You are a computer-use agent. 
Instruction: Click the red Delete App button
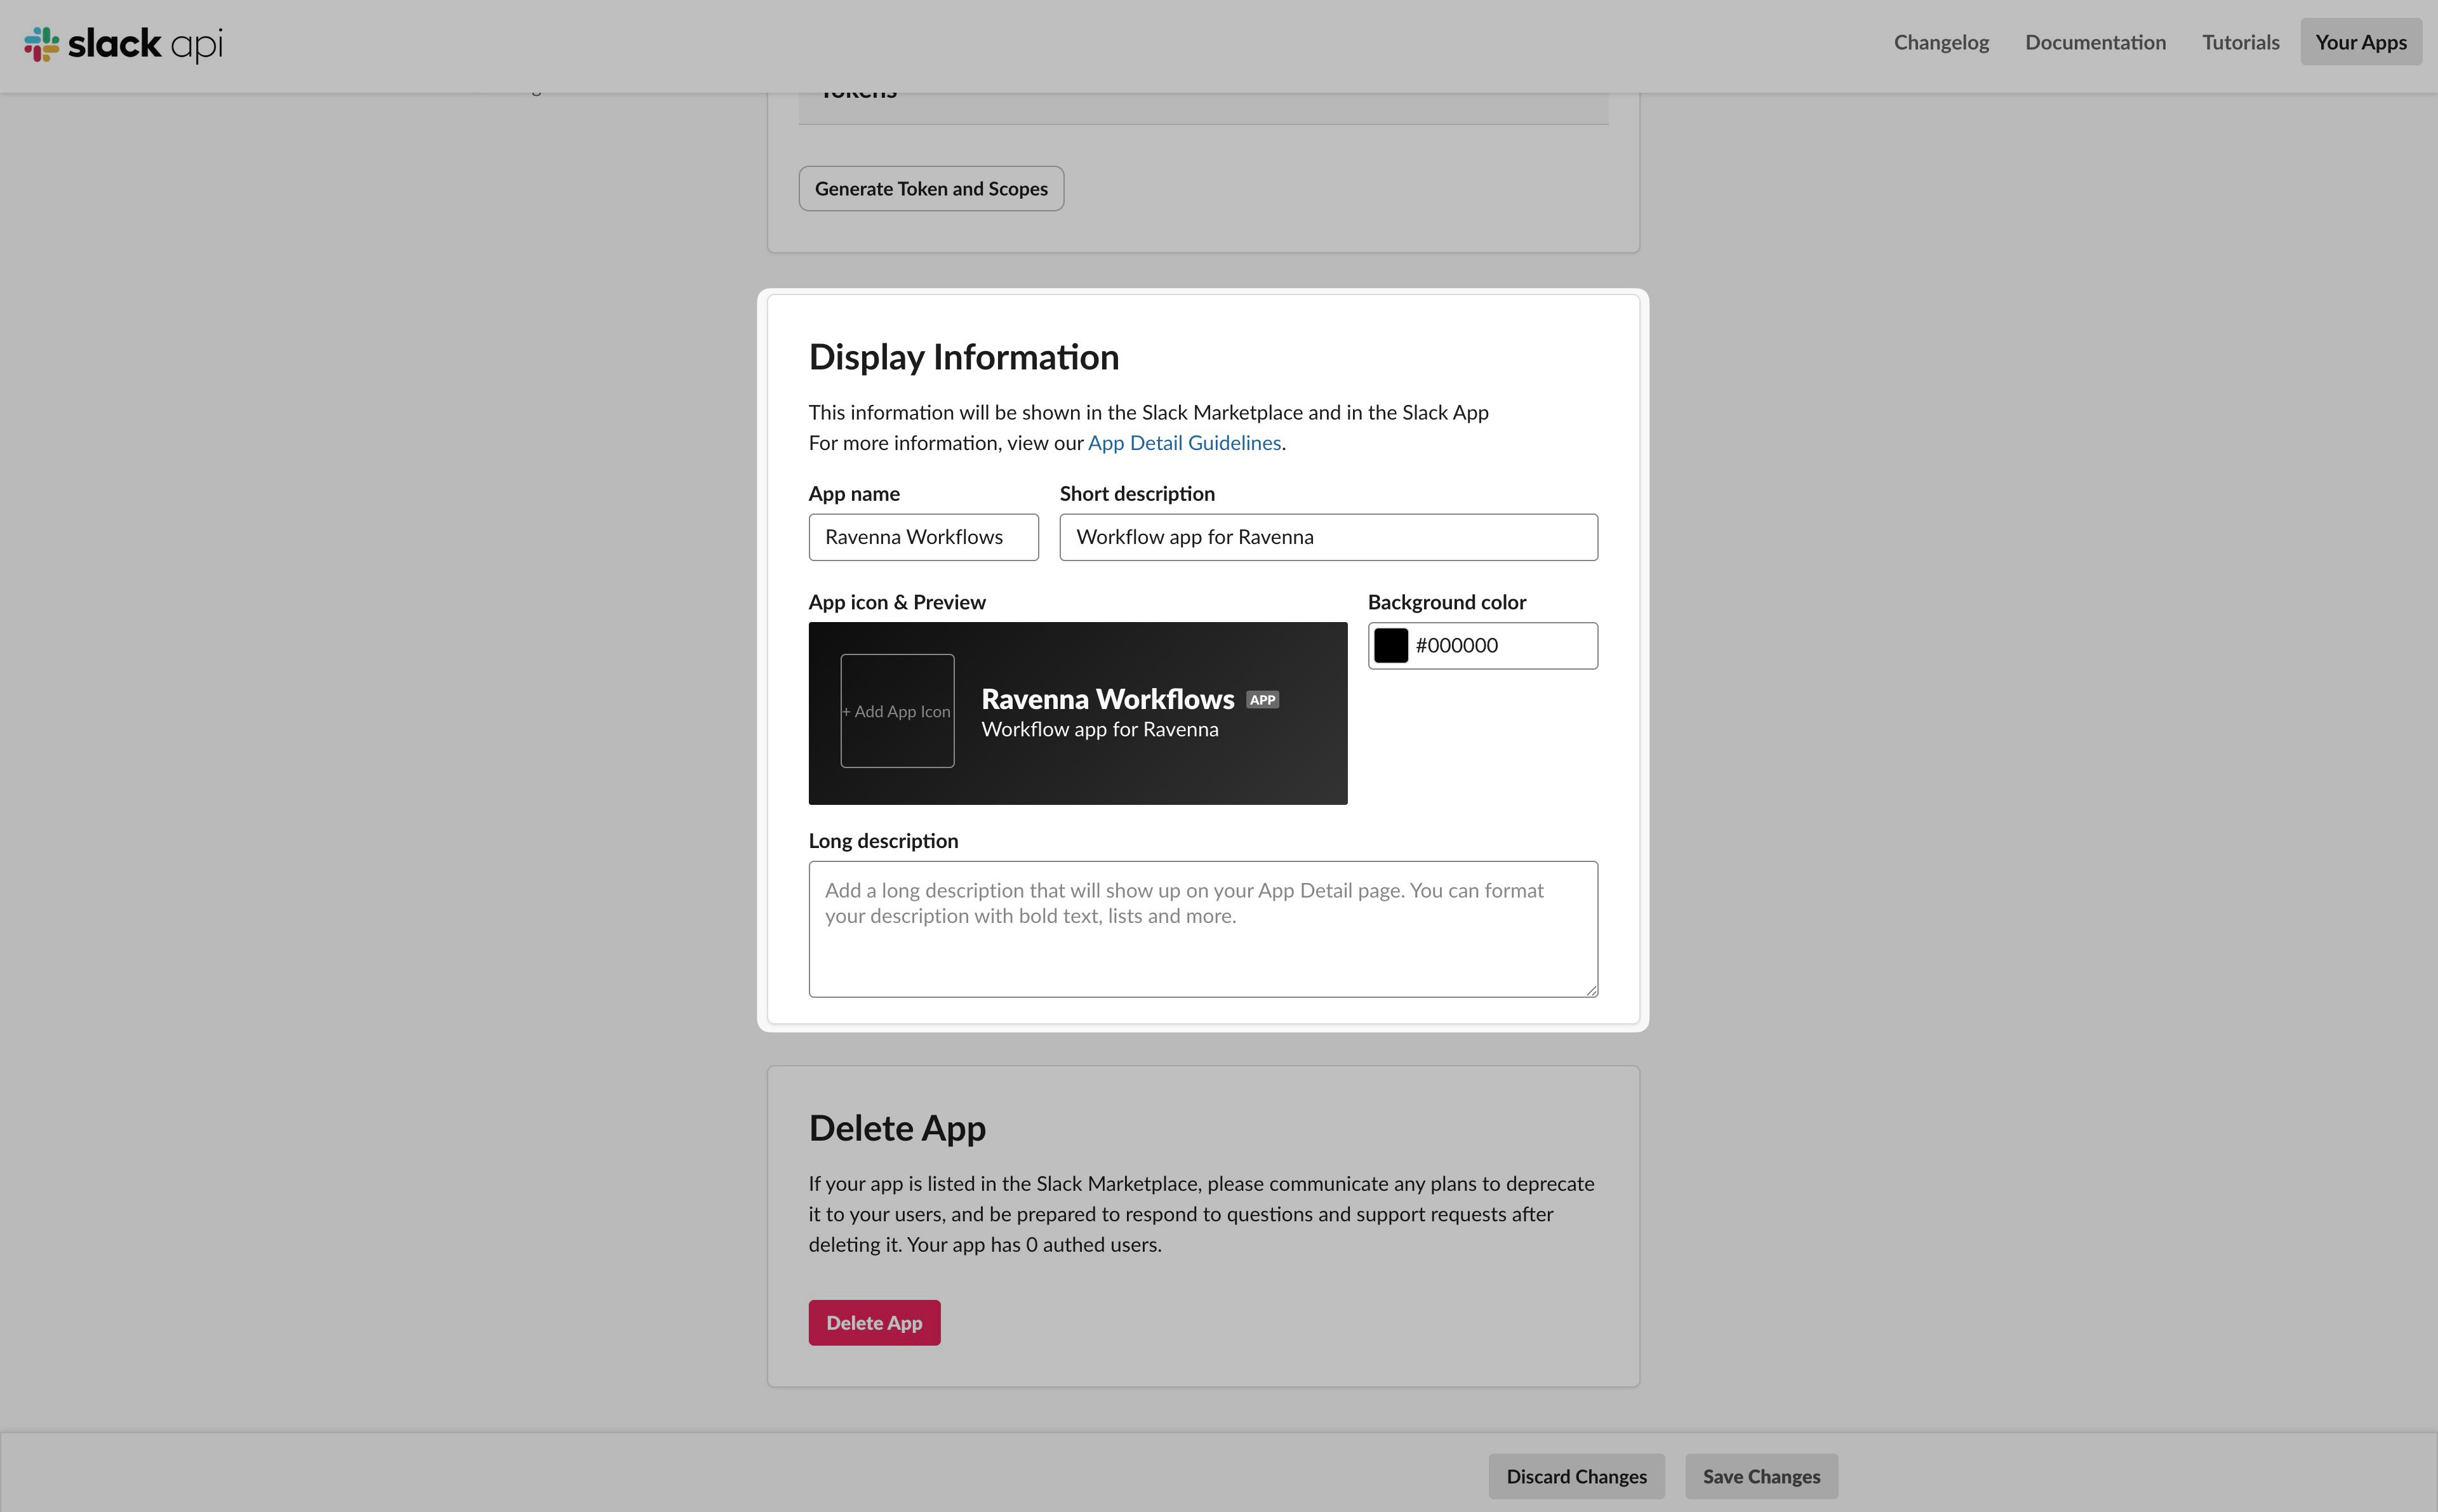(874, 1323)
